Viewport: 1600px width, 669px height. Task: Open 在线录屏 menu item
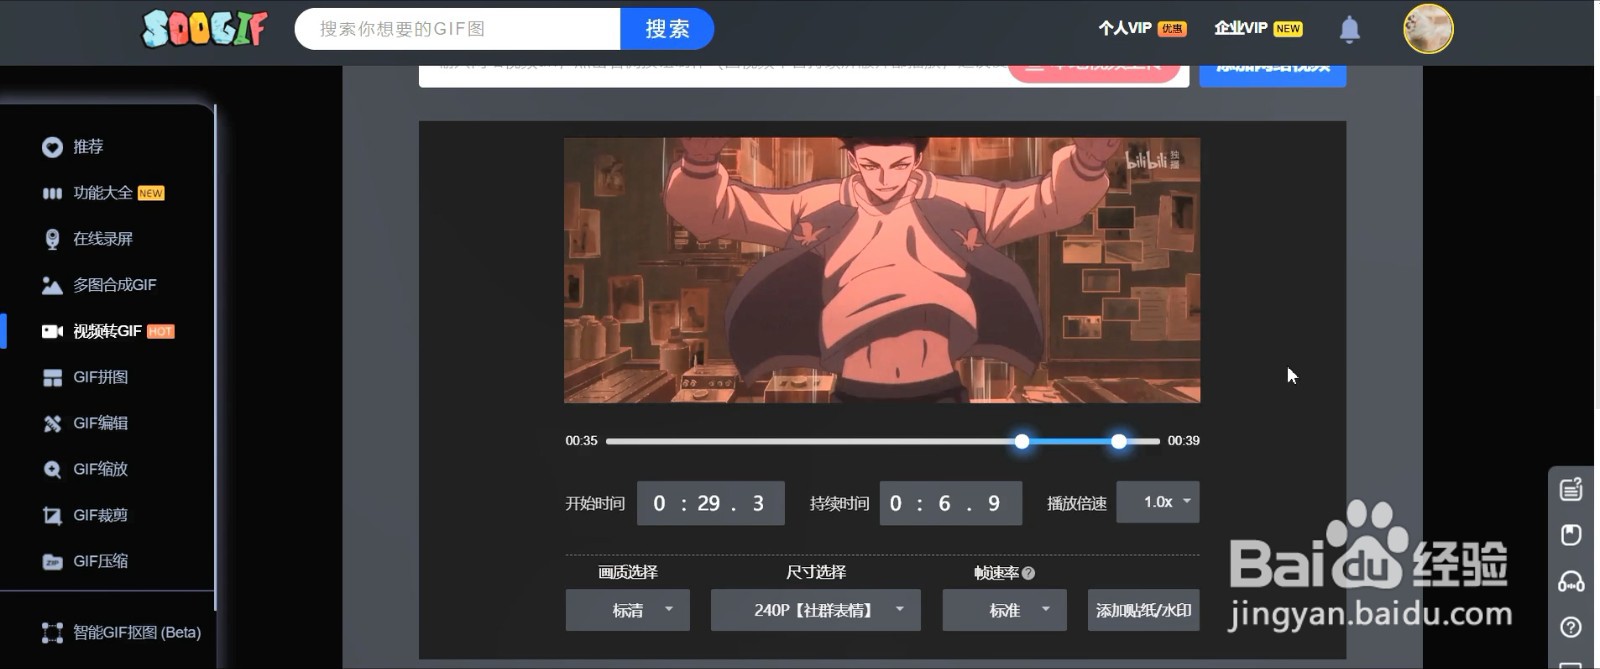click(x=103, y=239)
